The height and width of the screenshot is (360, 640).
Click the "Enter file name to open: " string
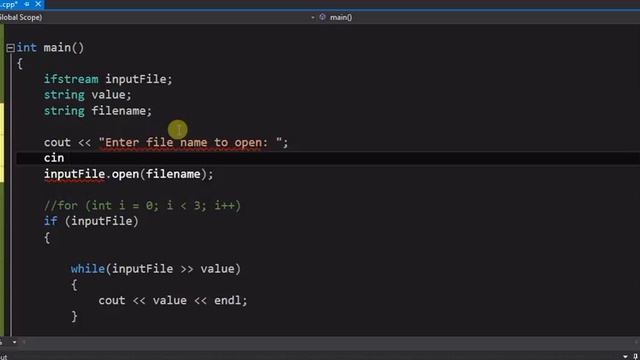coord(190,142)
